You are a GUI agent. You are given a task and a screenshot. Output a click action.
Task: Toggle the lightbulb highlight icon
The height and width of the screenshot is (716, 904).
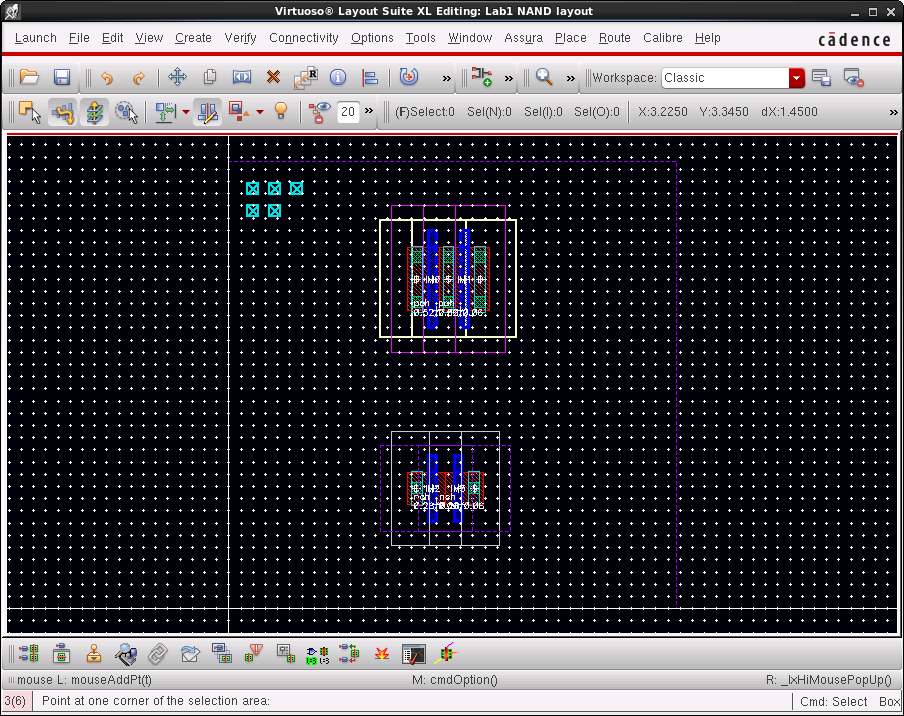click(281, 111)
